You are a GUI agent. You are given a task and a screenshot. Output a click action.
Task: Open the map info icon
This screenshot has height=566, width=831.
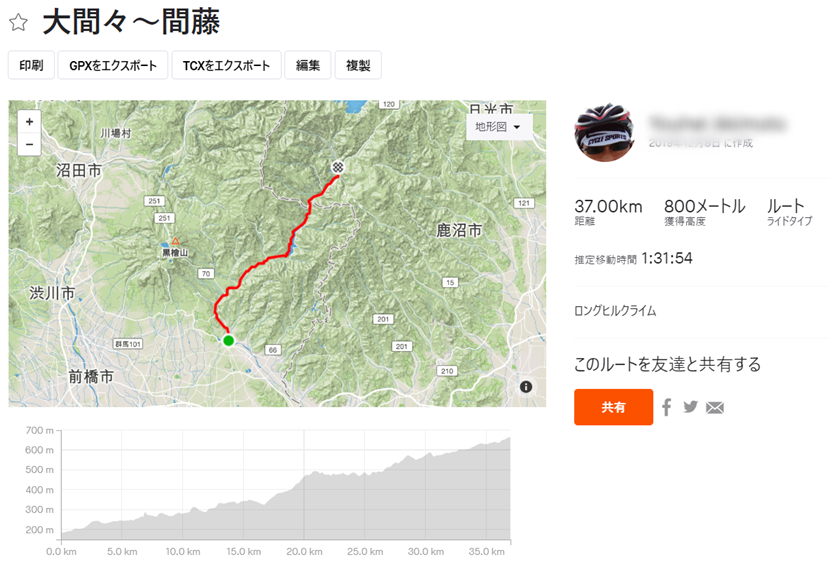(x=526, y=387)
